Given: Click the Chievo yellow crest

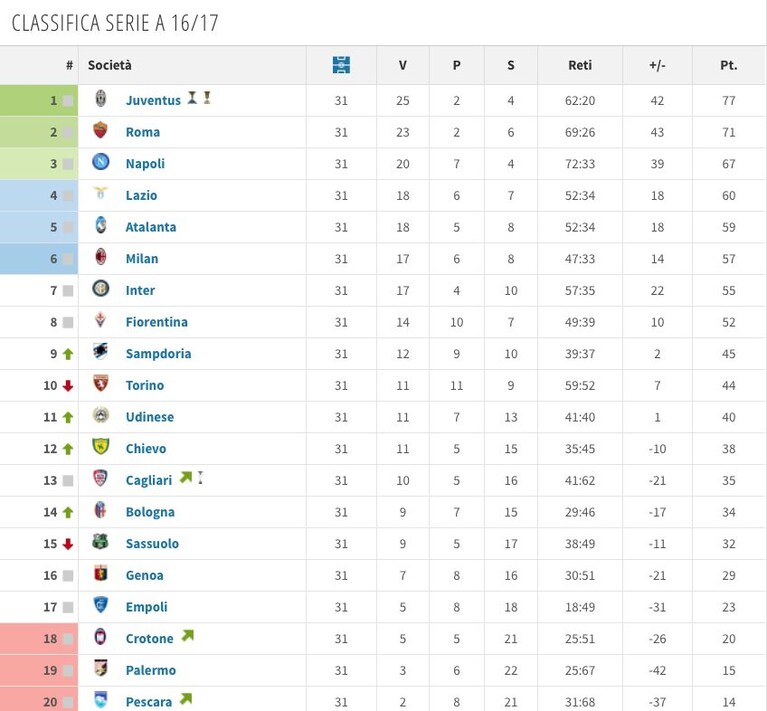Looking at the screenshot, I should click(101, 446).
